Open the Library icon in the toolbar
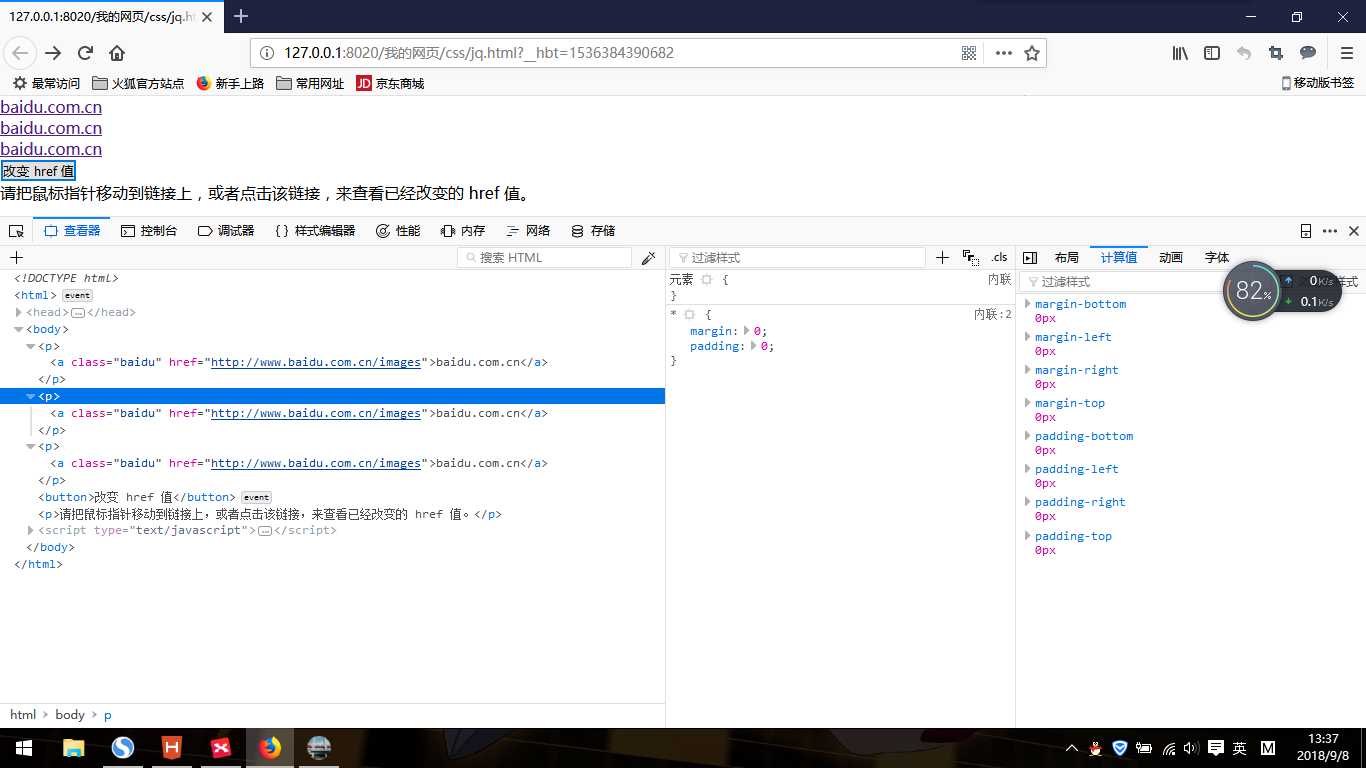Screen dimensions: 1366x768 [x=1181, y=53]
